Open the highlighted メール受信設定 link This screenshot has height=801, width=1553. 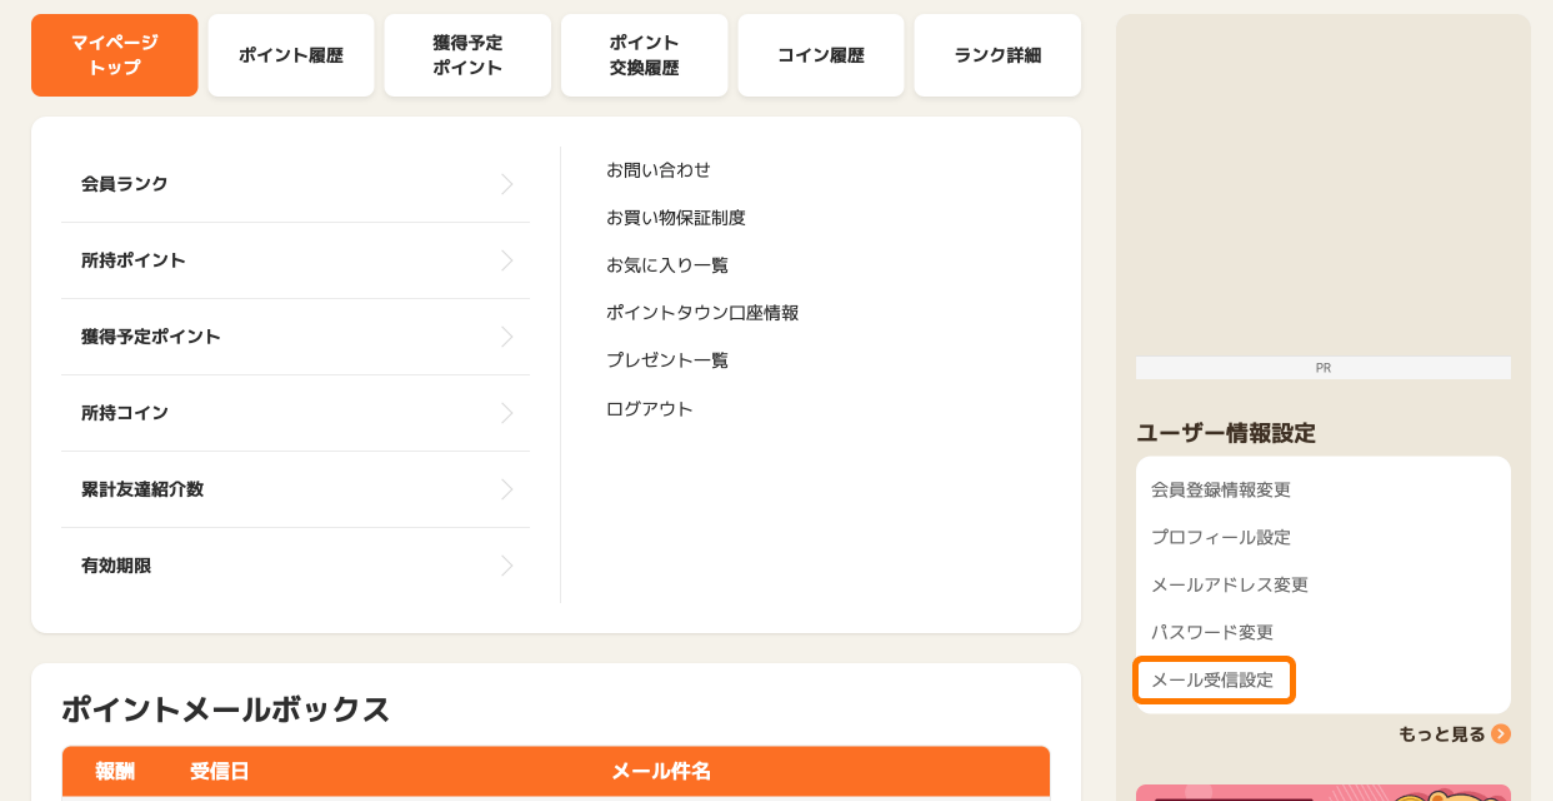1213,680
